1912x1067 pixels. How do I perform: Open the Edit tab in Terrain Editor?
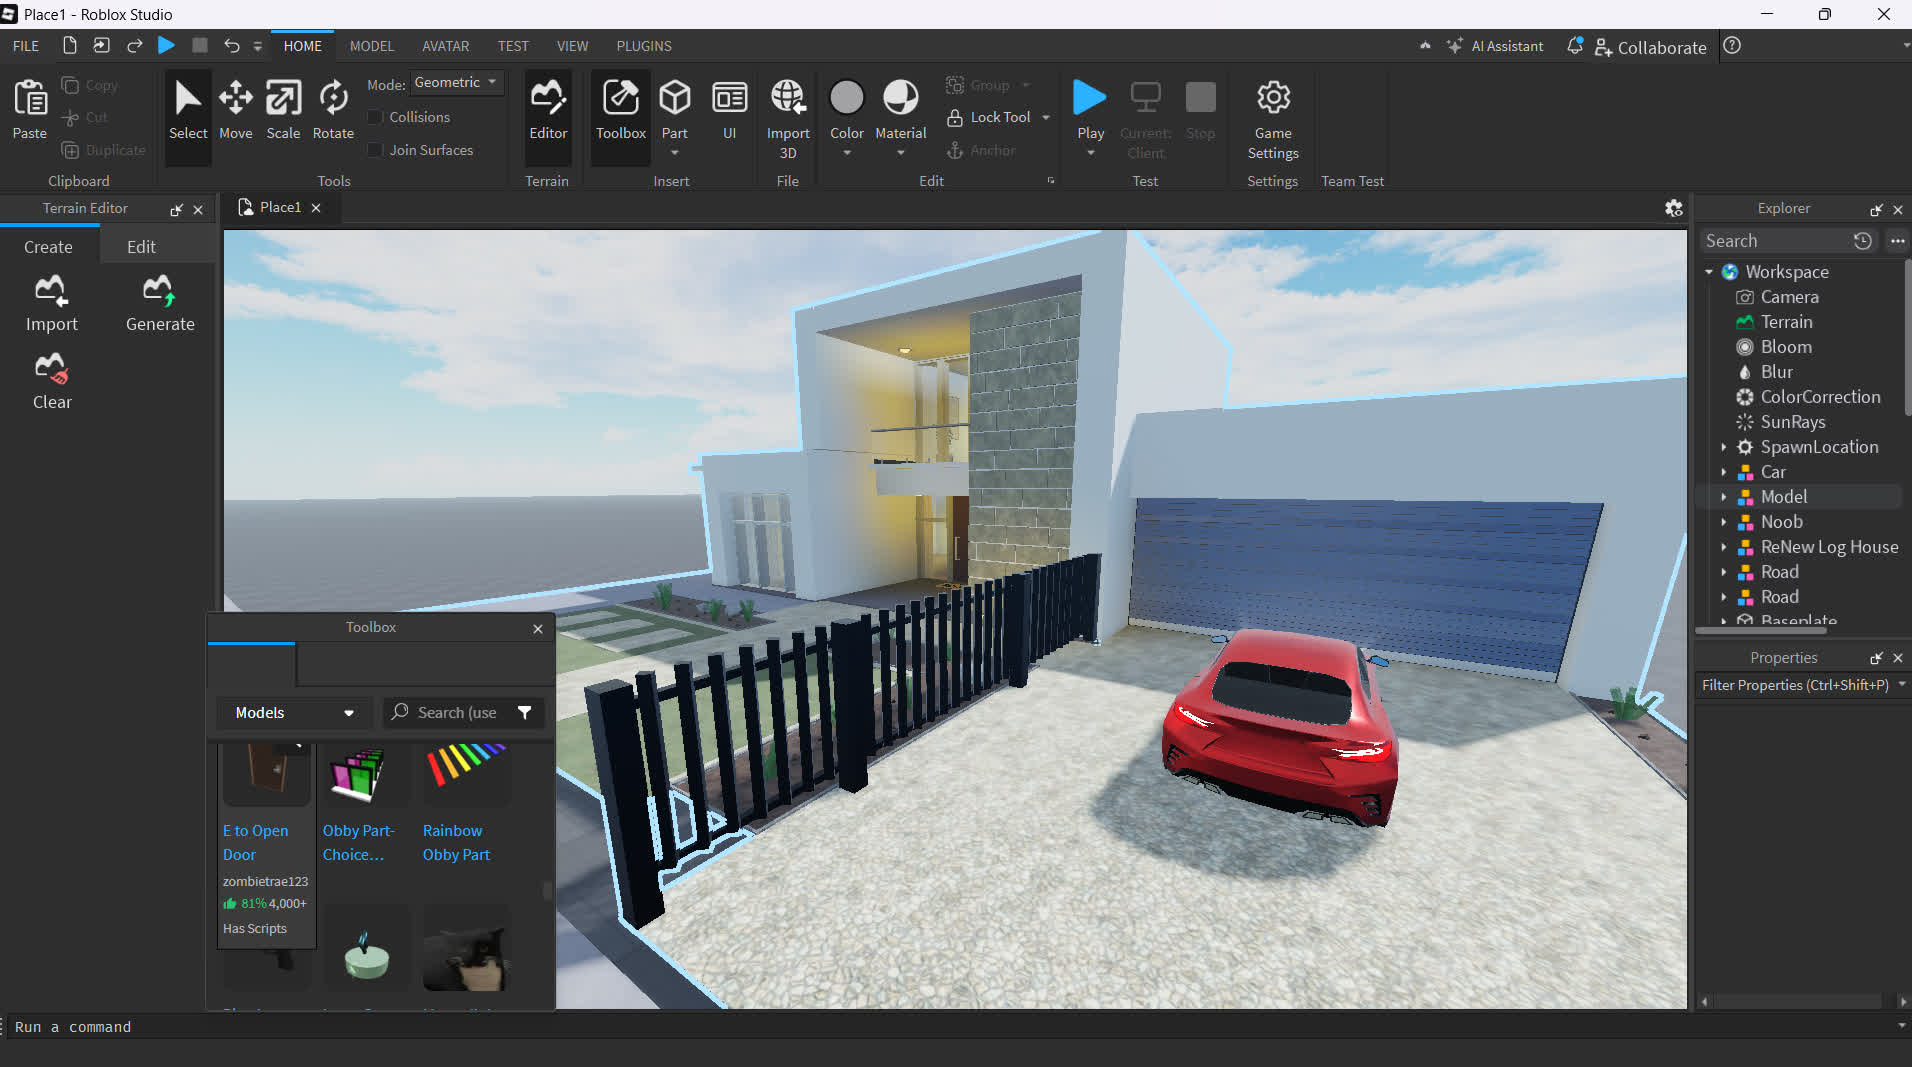141,247
